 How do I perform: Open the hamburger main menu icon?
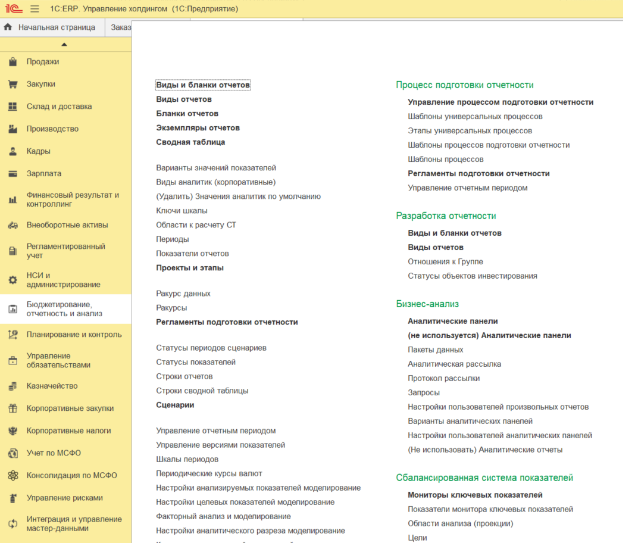tap(35, 8)
